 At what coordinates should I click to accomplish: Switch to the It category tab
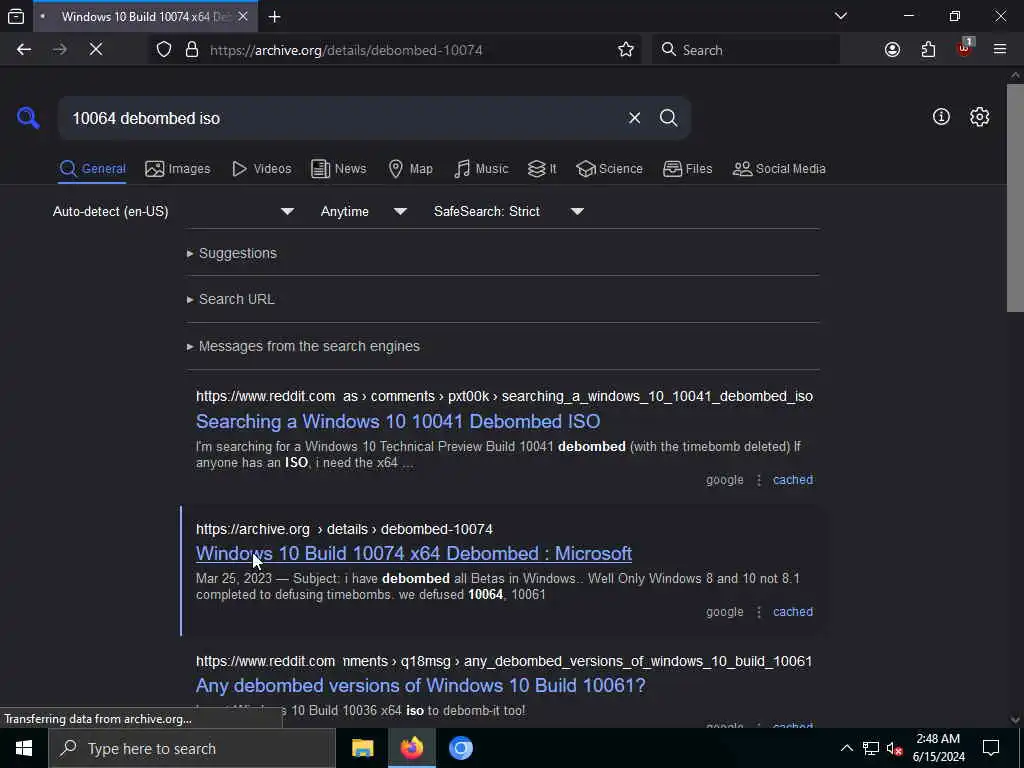(x=542, y=169)
